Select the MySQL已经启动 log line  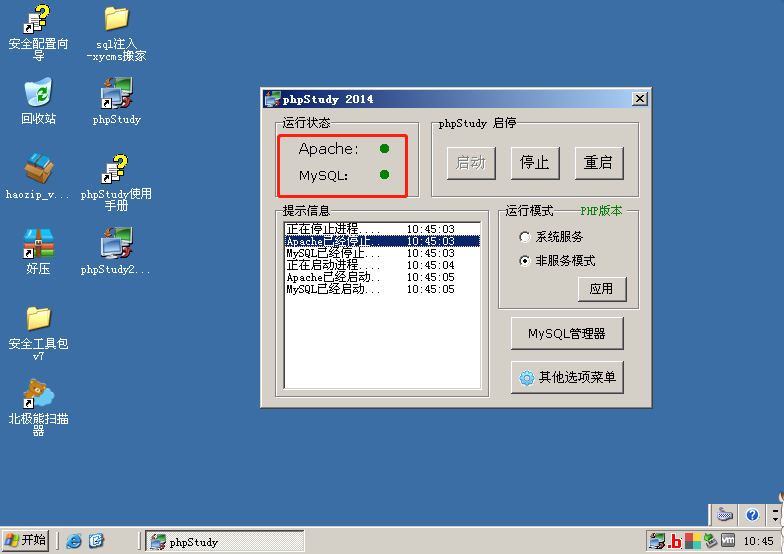pyautogui.click(x=382, y=289)
